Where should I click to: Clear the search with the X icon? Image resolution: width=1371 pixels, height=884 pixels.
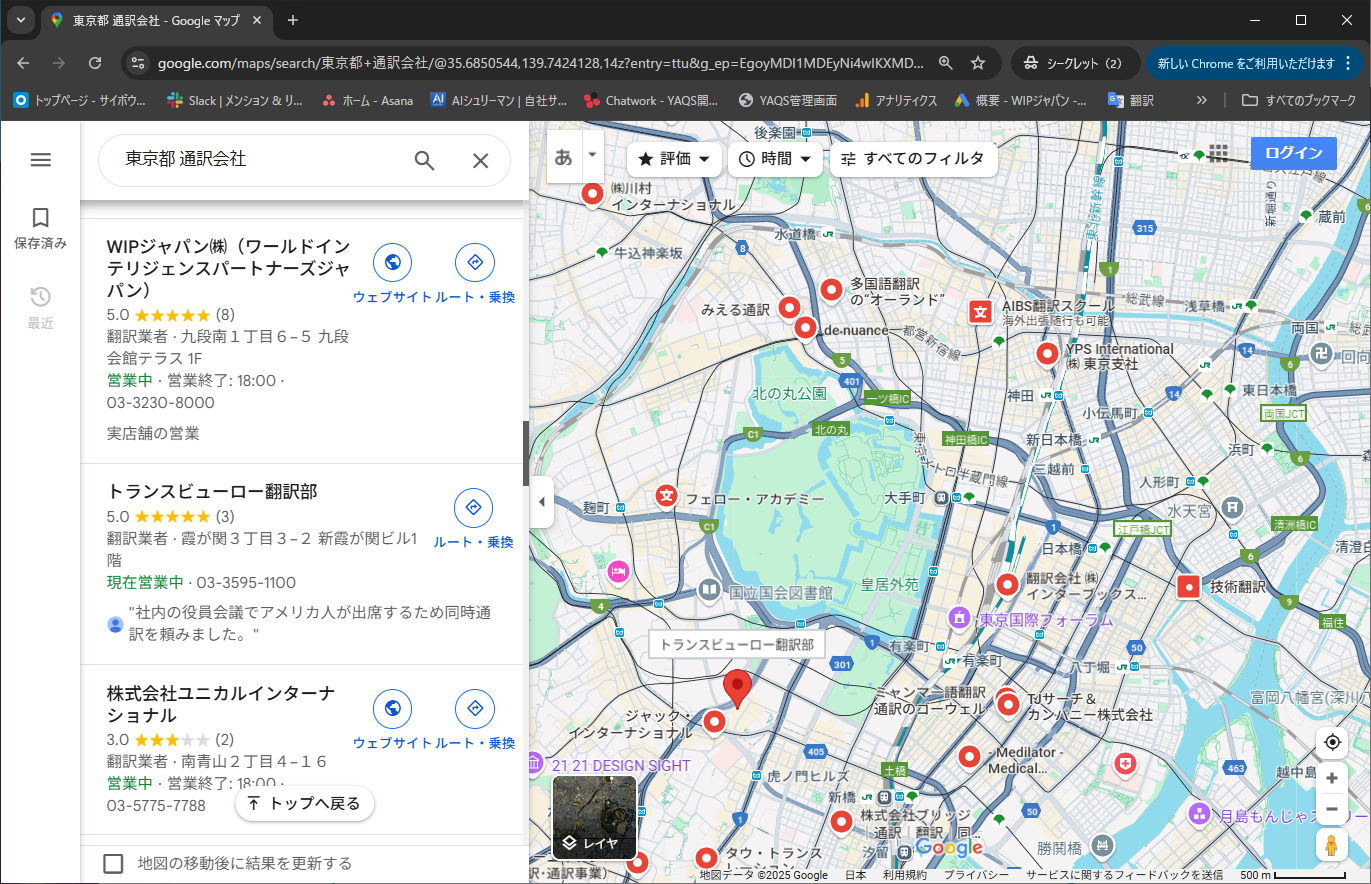pos(480,160)
